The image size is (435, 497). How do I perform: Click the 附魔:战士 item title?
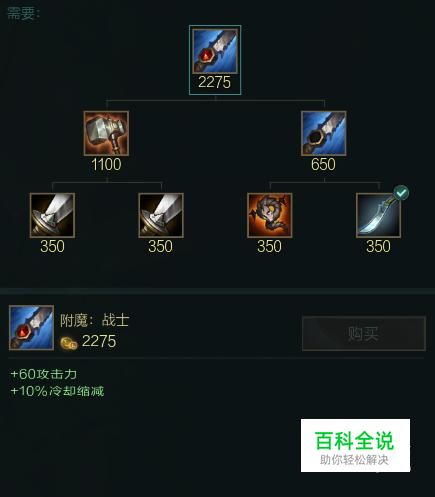pyautogui.click(x=94, y=320)
